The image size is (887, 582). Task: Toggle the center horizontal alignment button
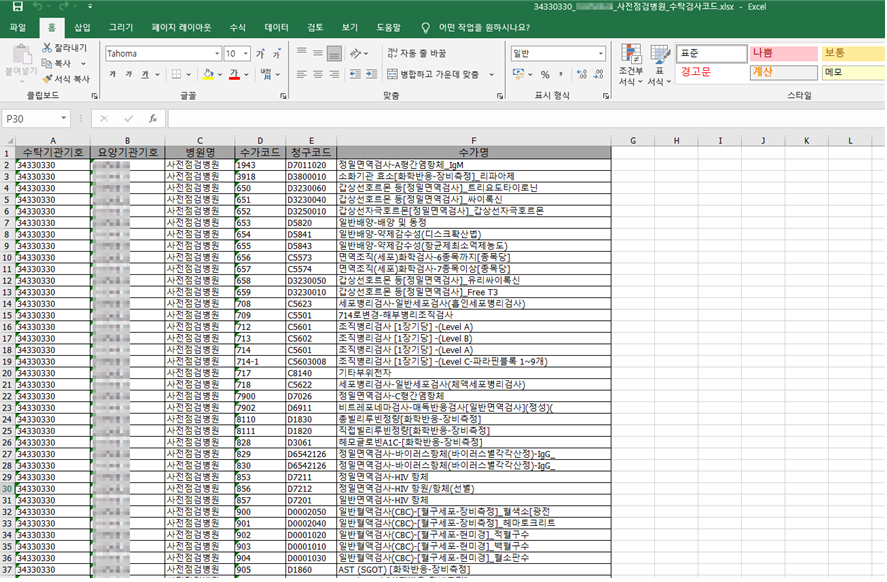pos(320,74)
